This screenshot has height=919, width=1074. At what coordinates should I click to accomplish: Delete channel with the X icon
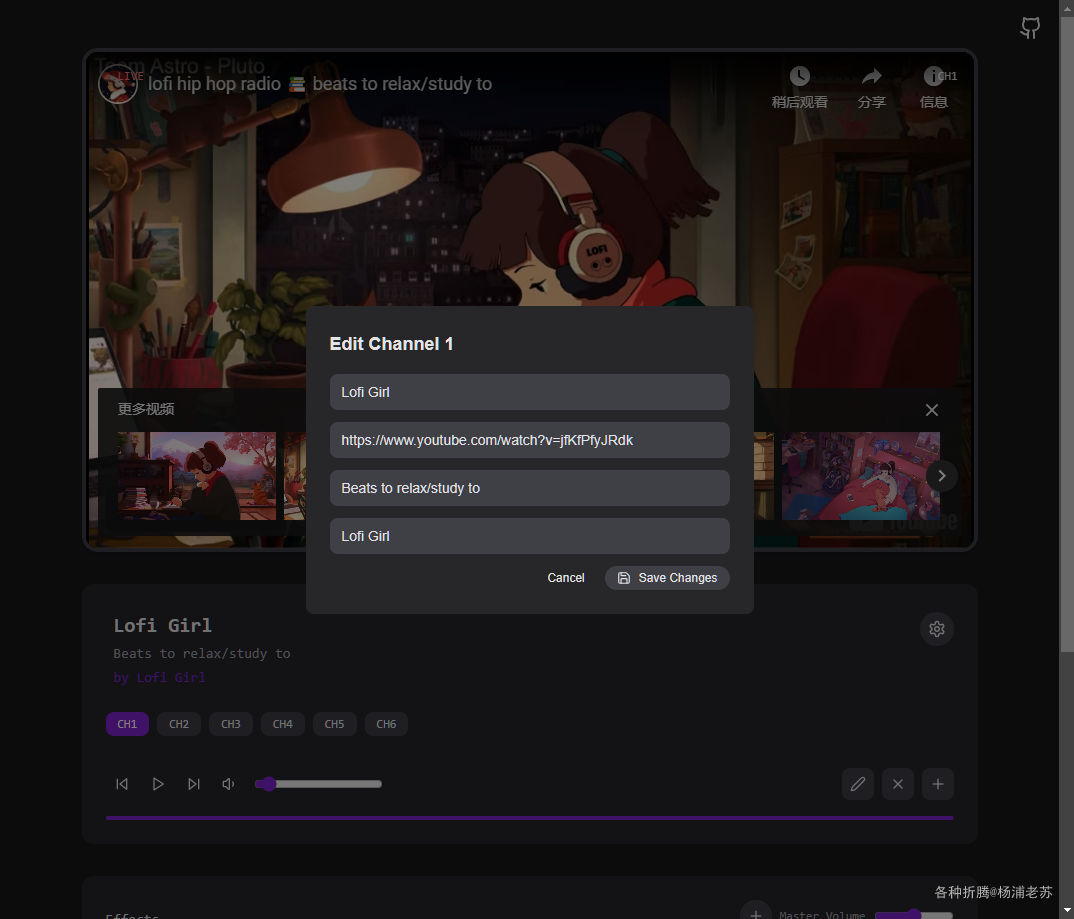coord(897,783)
